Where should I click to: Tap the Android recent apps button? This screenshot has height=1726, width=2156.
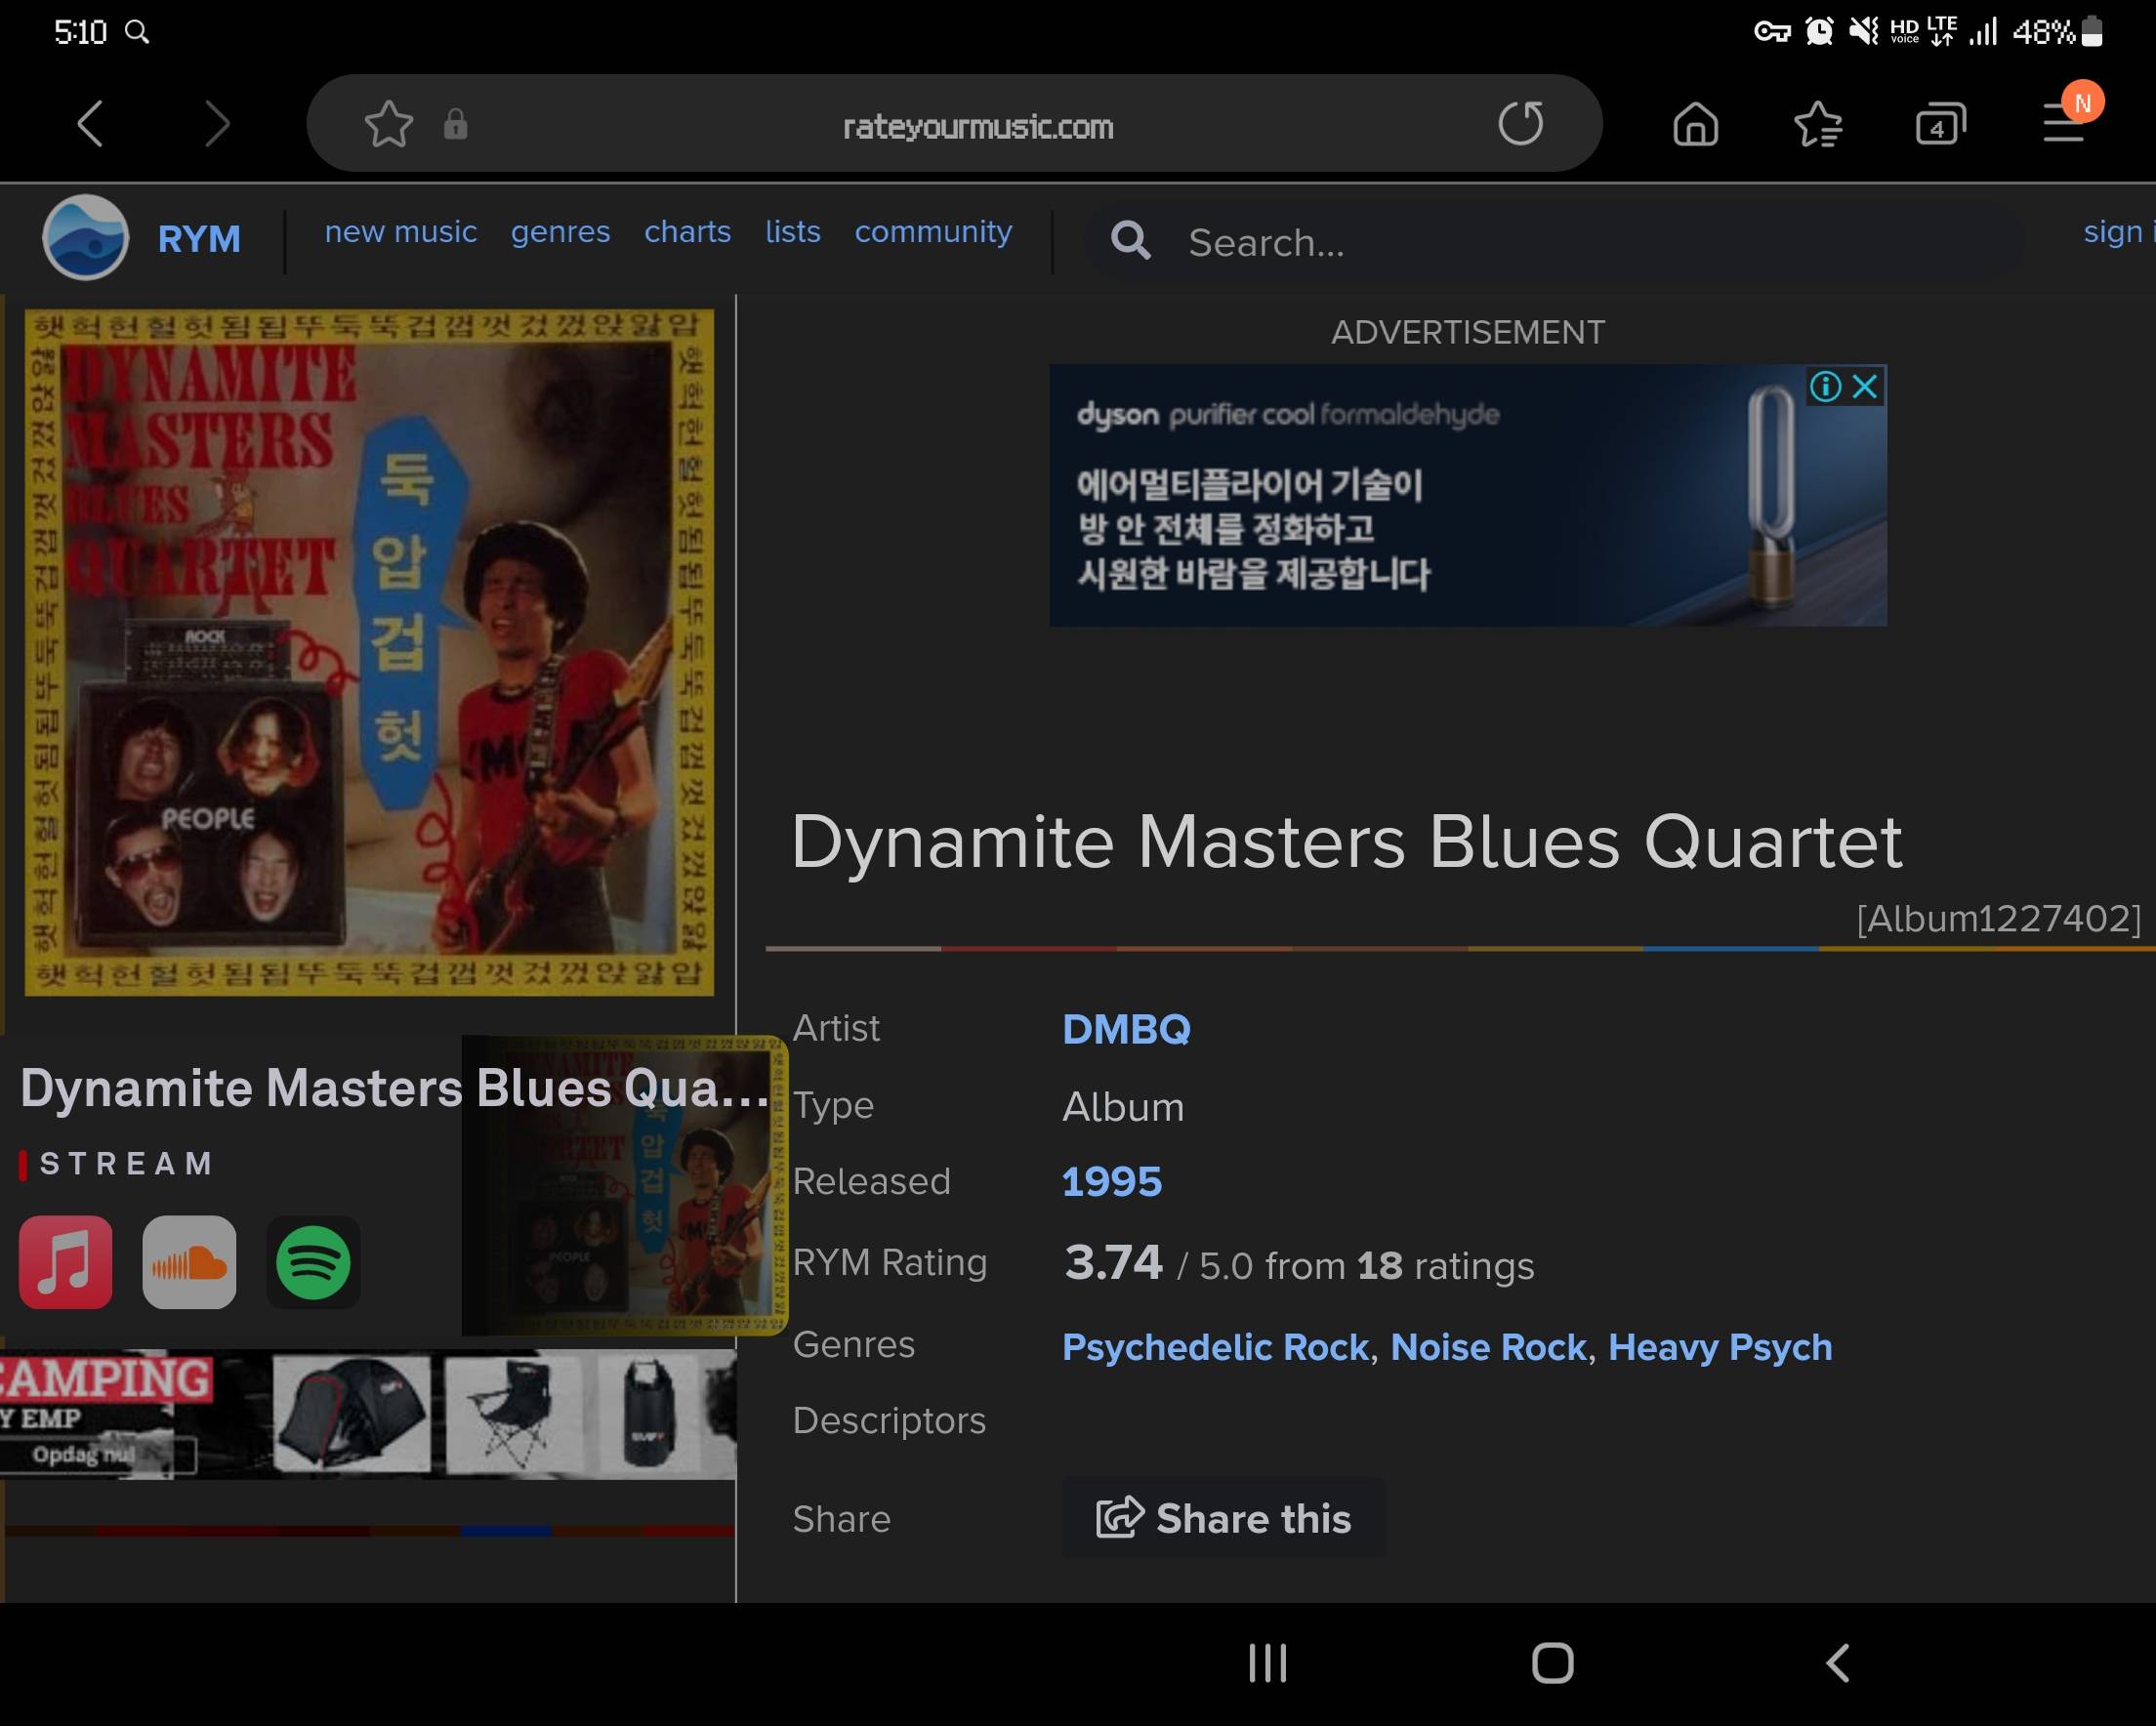1267,1663
